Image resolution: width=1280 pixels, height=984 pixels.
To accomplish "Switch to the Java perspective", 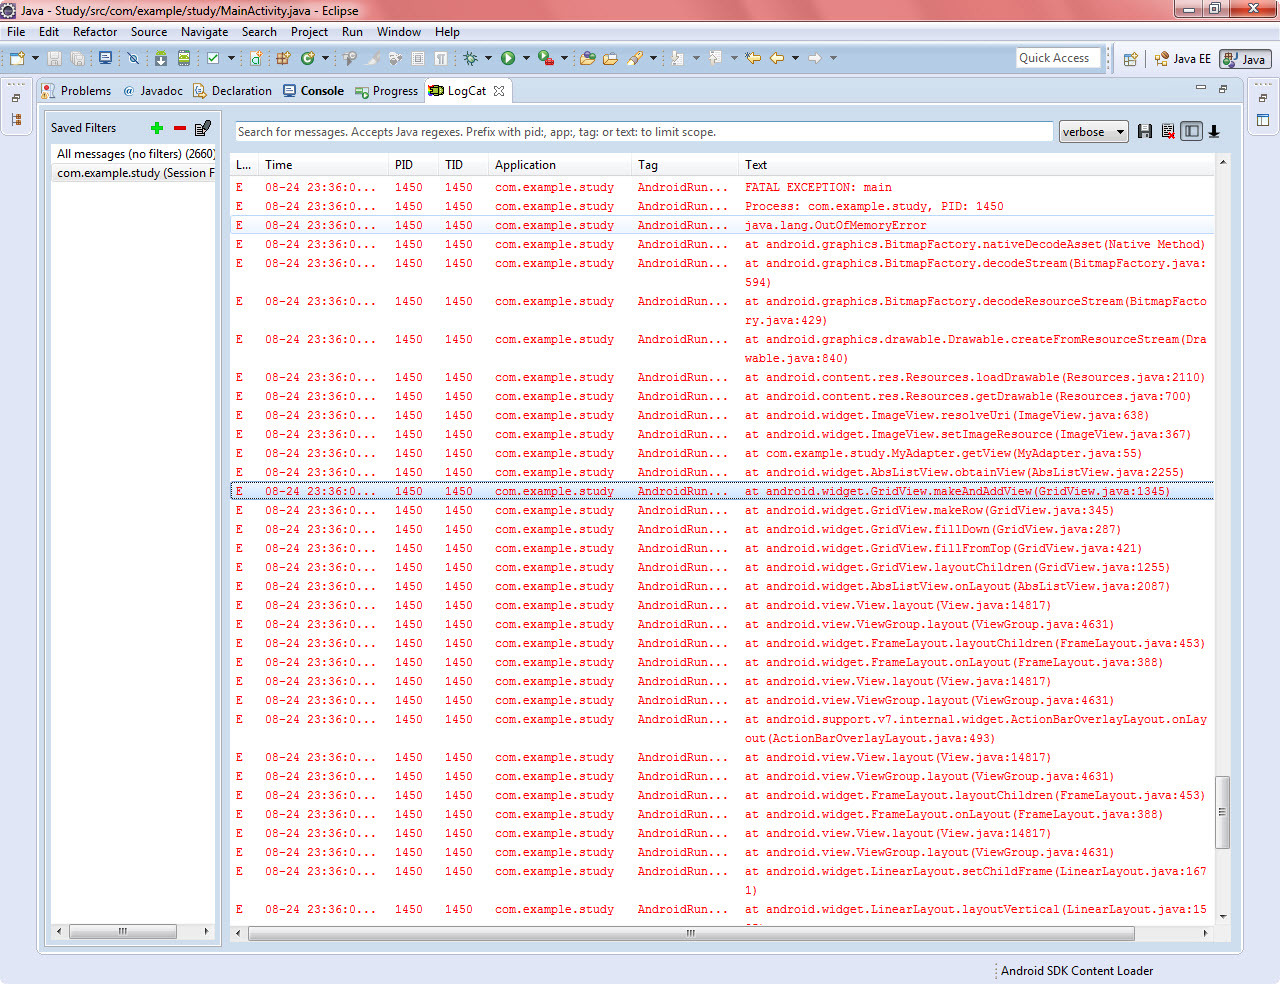I will pos(1245,59).
